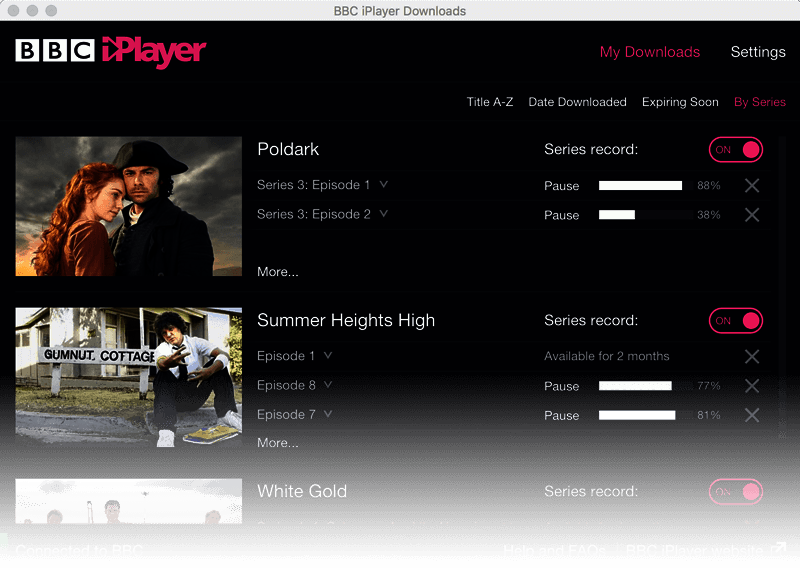
Task: Pause Poldark Episode 1 download at 88%
Action: pos(561,186)
